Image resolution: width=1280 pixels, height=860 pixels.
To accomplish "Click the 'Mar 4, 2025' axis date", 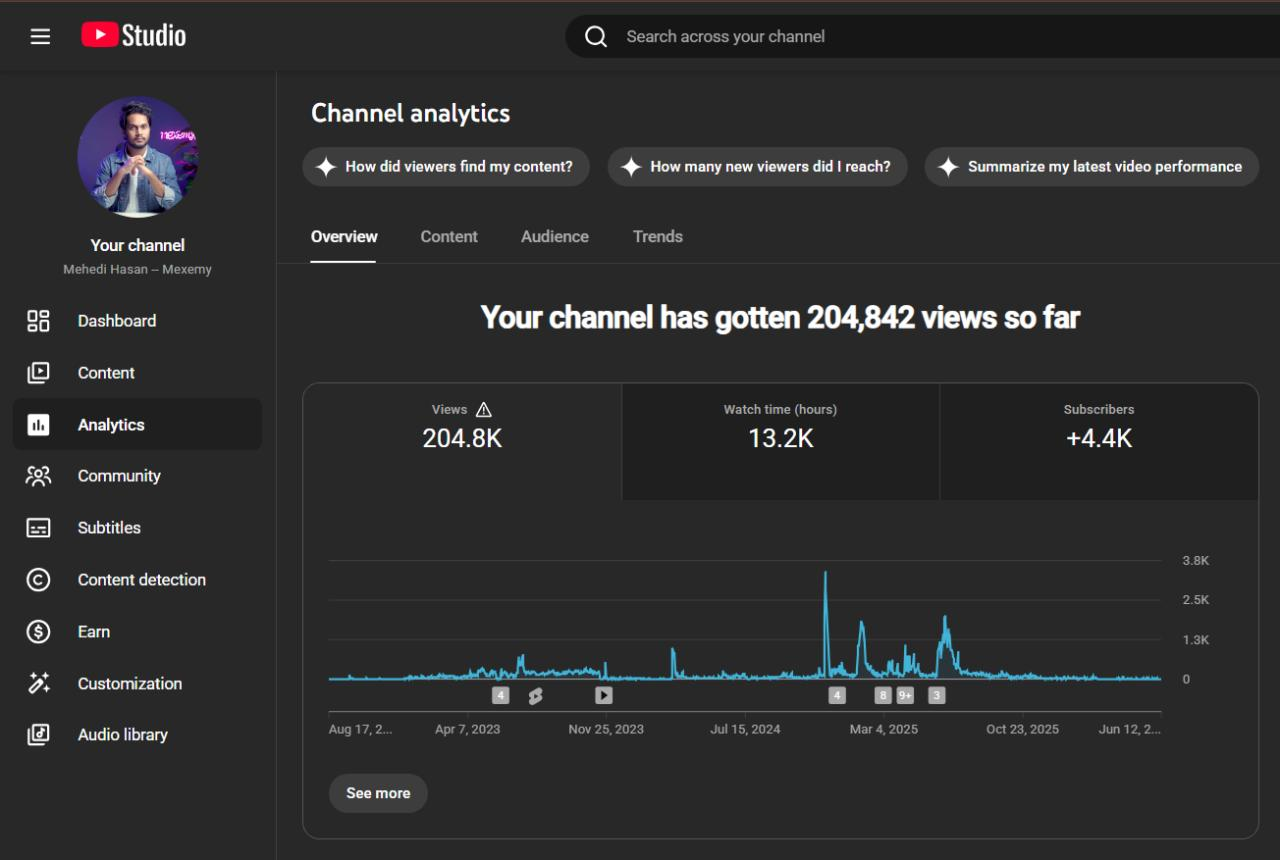I will 884,730.
